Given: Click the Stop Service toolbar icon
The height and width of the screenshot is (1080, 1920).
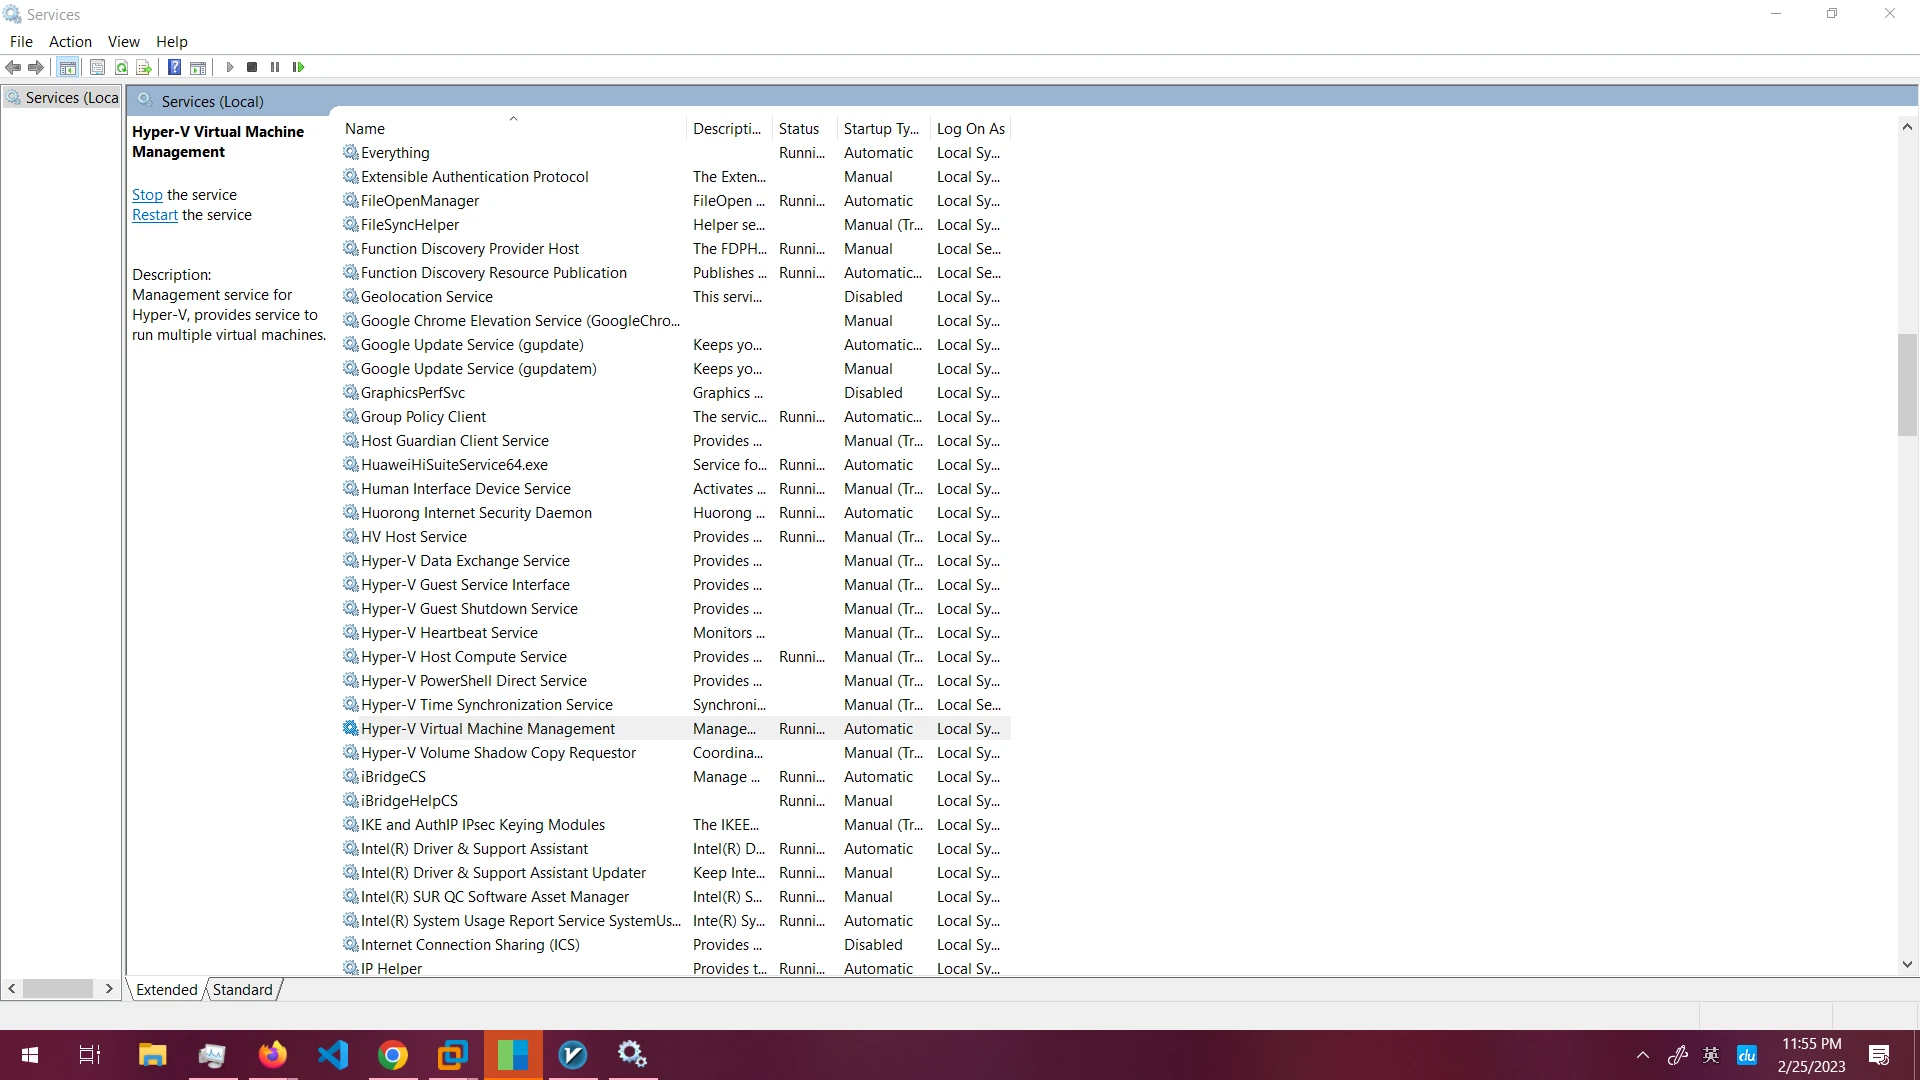Looking at the screenshot, I should pos(252,67).
